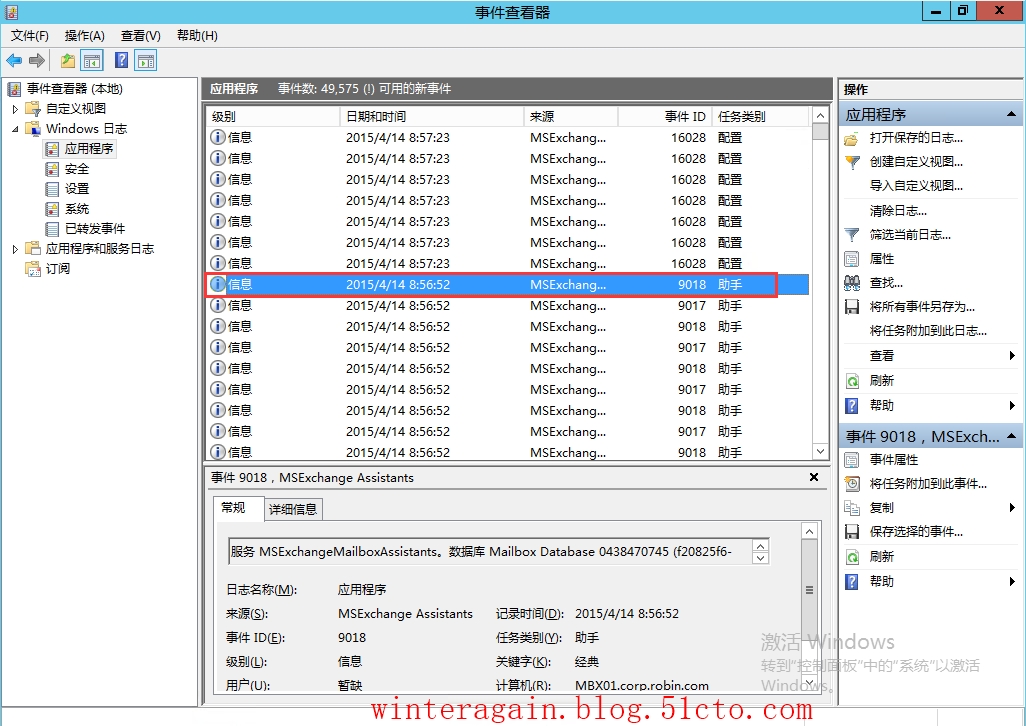Click 筛选当前日志... filter action

tap(910, 234)
